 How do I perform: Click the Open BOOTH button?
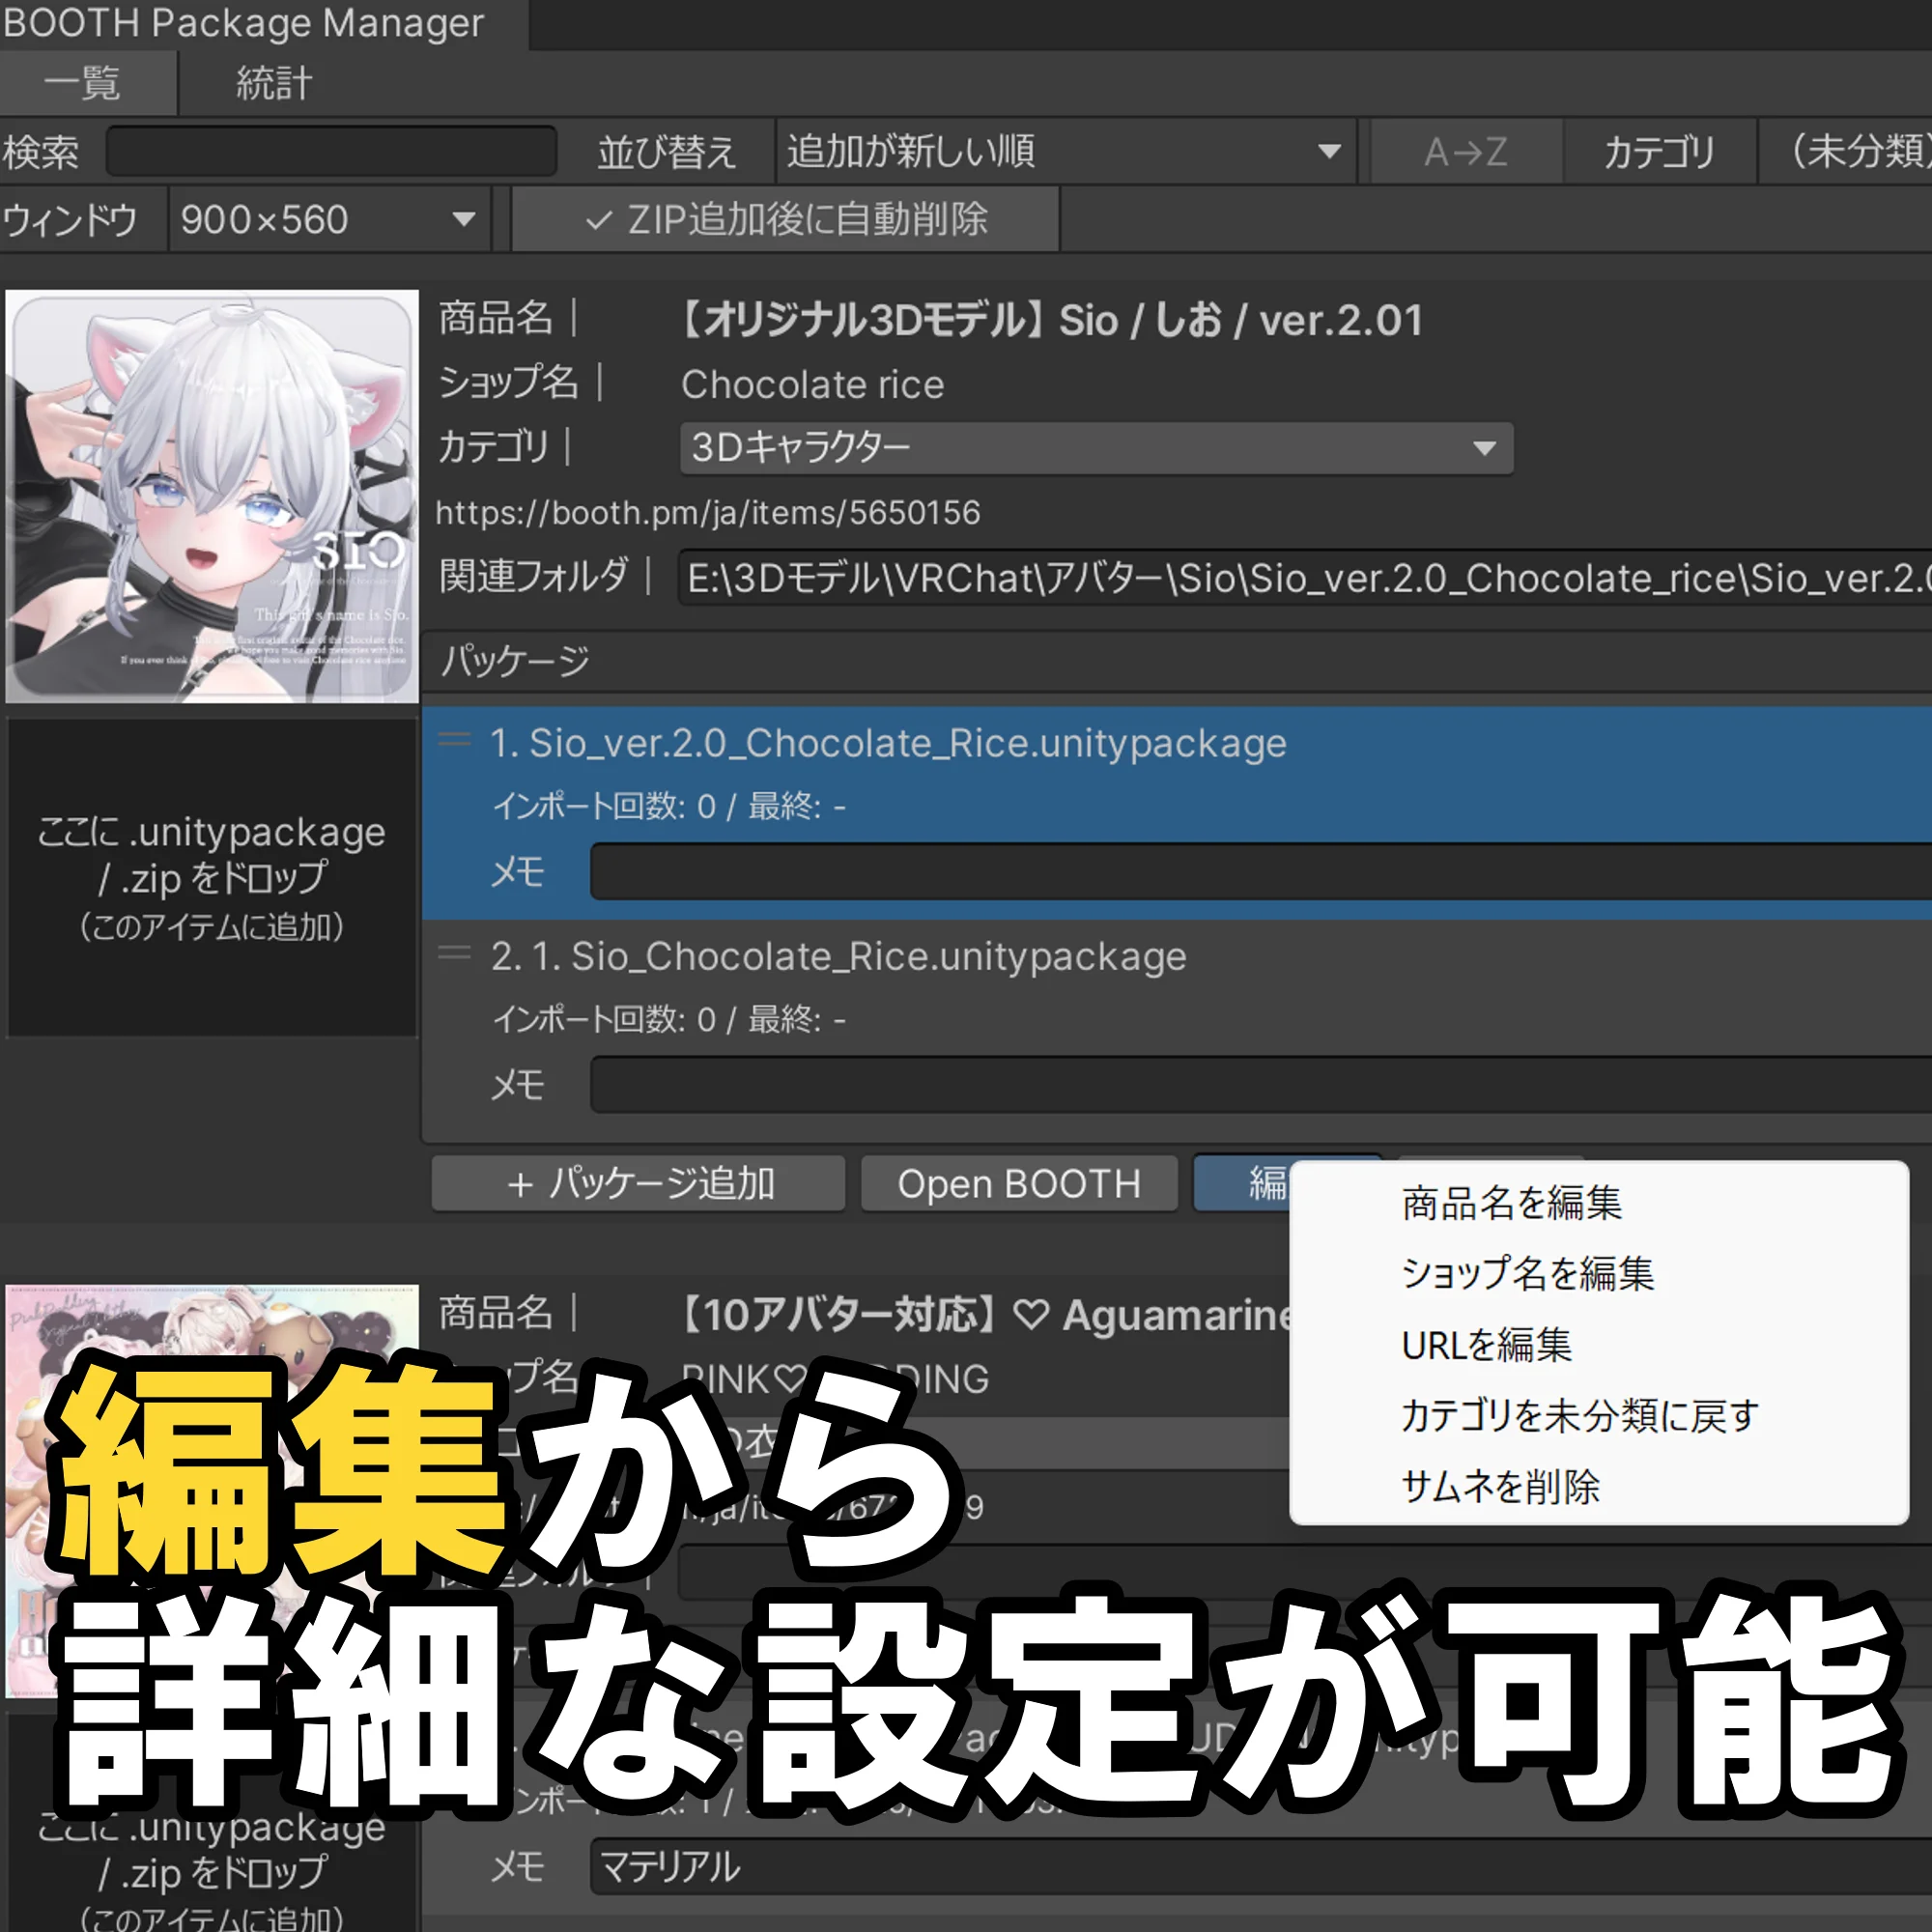pyautogui.click(x=1019, y=1183)
